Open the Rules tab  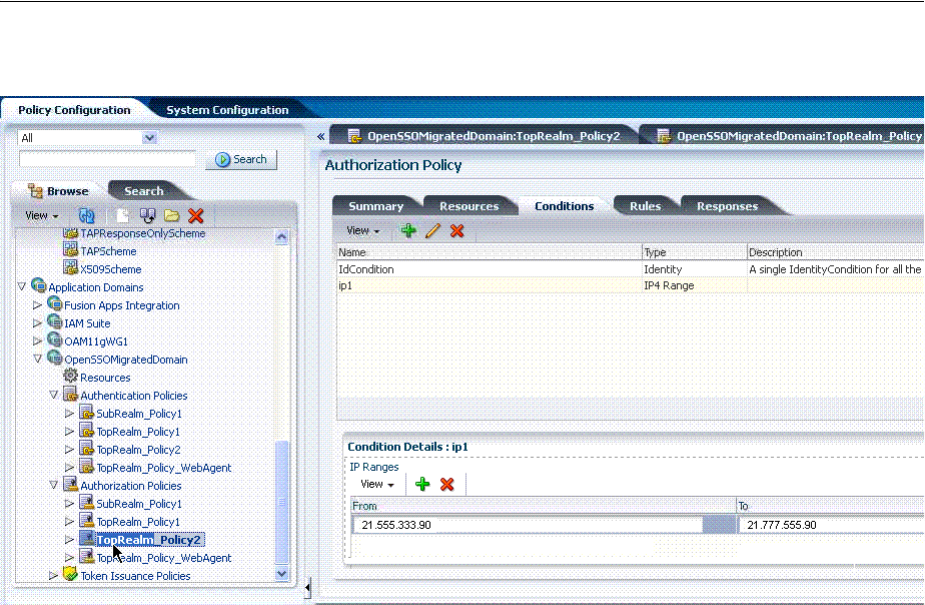[645, 206]
